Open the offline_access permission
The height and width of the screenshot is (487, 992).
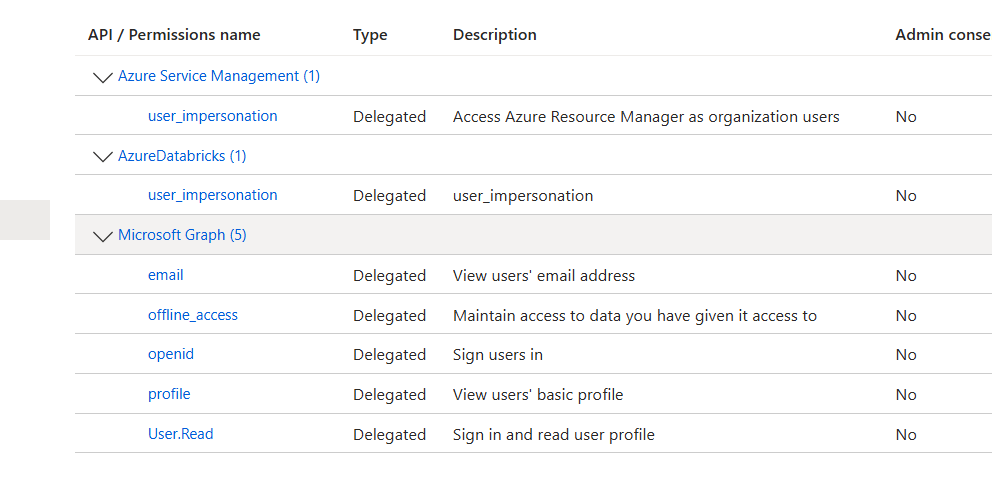[x=193, y=315]
